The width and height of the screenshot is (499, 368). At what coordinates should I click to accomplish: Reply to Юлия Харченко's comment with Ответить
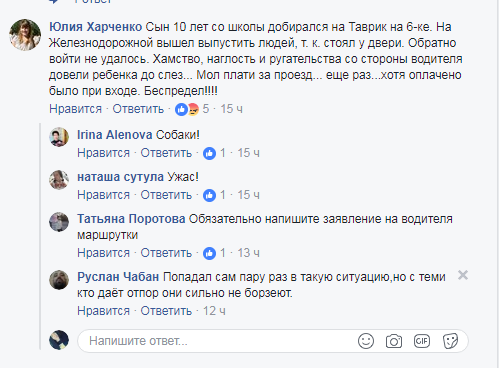coord(138,109)
